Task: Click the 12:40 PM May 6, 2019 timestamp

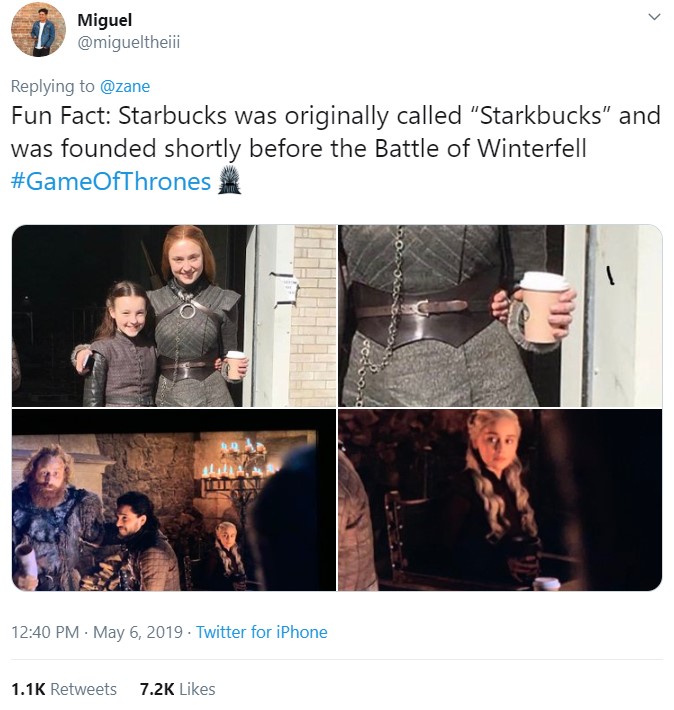Action: click(x=98, y=632)
